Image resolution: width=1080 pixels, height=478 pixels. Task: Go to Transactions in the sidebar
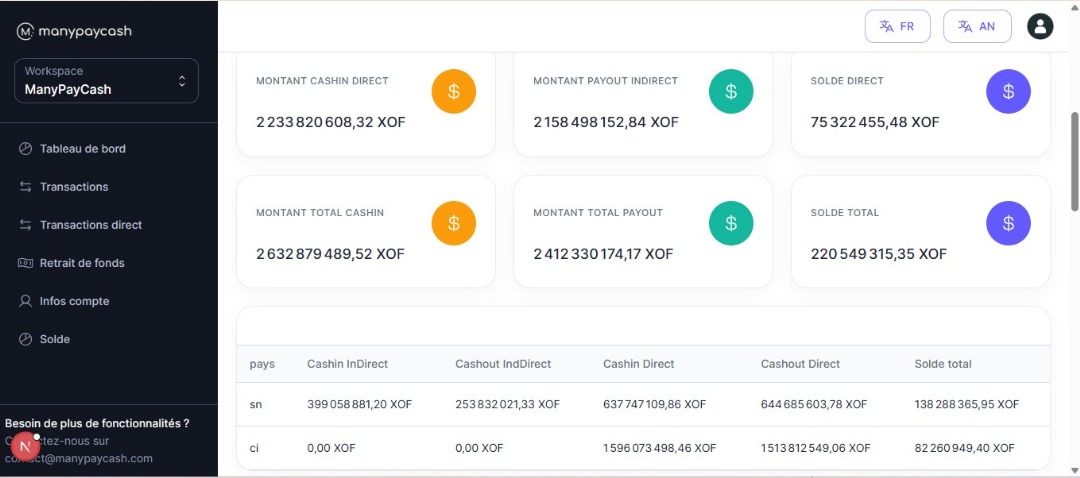73,187
